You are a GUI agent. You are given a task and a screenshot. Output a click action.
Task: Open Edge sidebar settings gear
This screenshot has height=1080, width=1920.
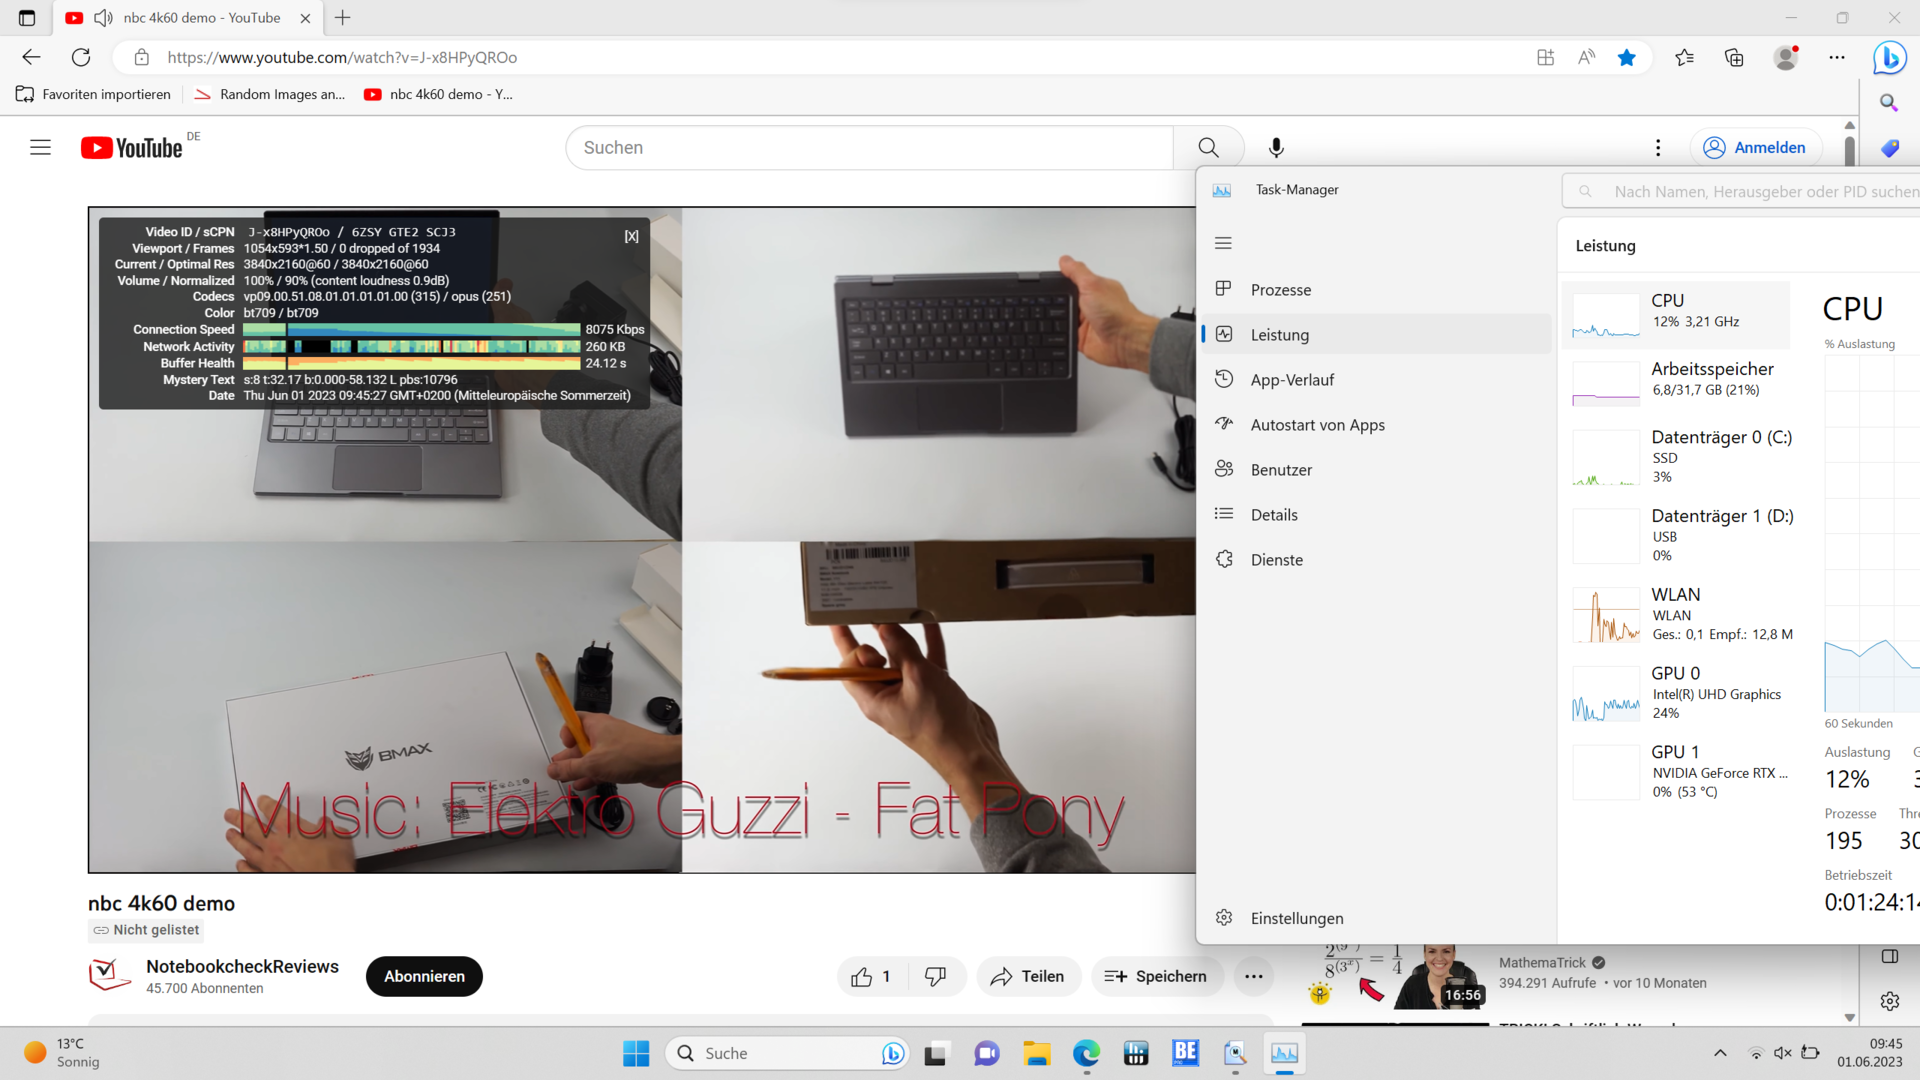point(1889,1001)
